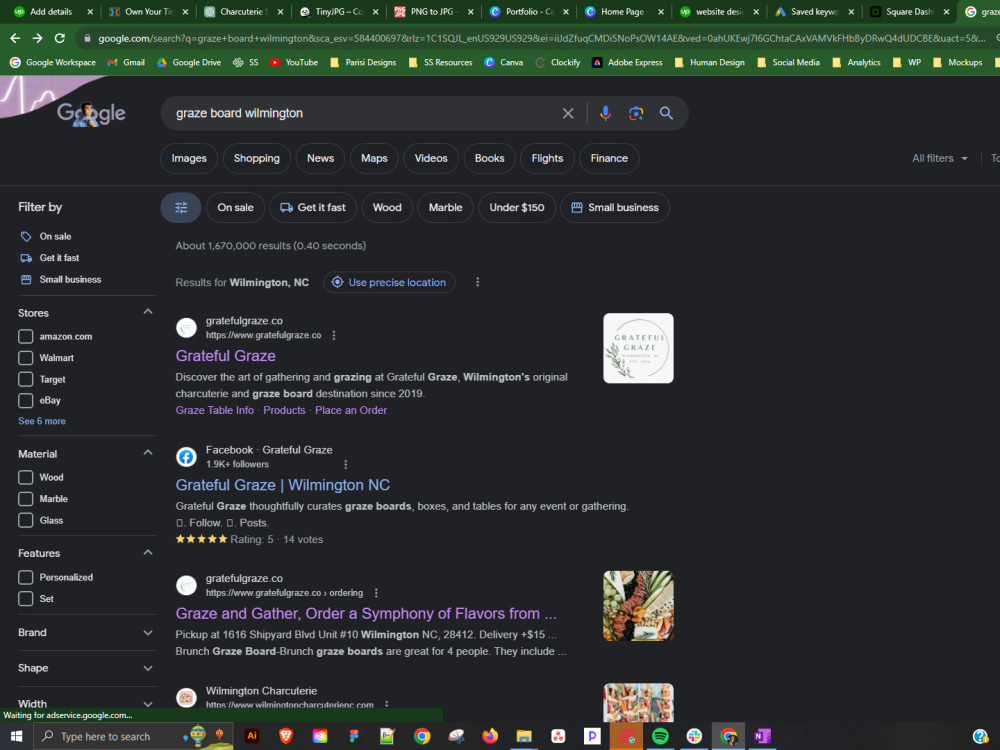1000x750 pixels.
Task: Open Figma from taskbar
Action: pyautogui.click(x=354, y=736)
